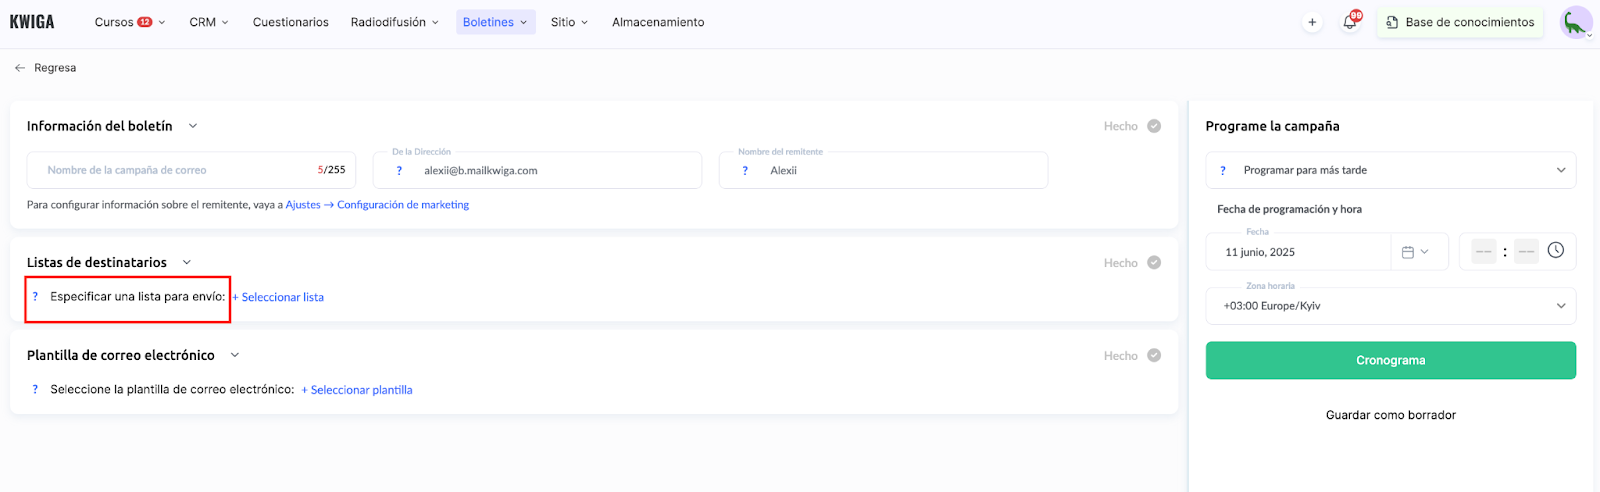Click the Nombre del remitente field

(x=883, y=170)
